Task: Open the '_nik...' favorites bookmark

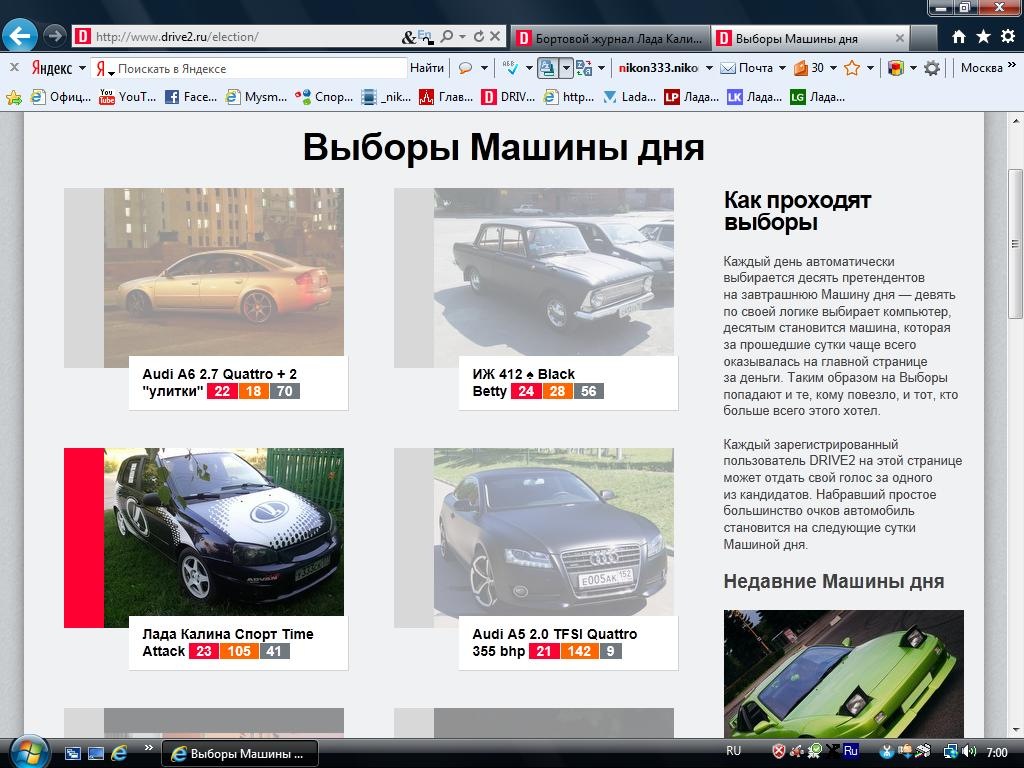Action: [387, 97]
